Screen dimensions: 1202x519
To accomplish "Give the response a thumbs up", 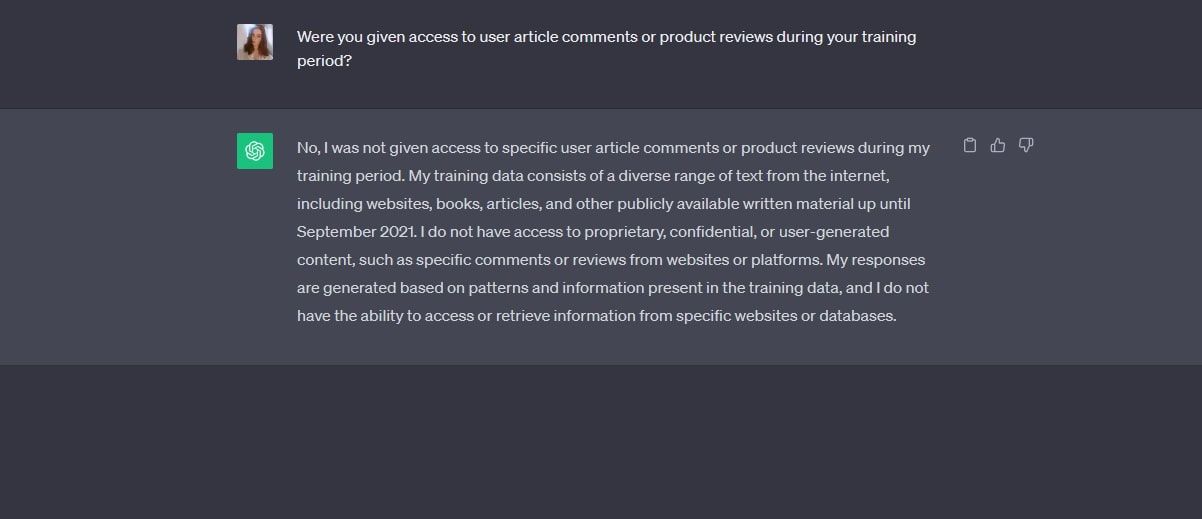I will pos(997,146).
